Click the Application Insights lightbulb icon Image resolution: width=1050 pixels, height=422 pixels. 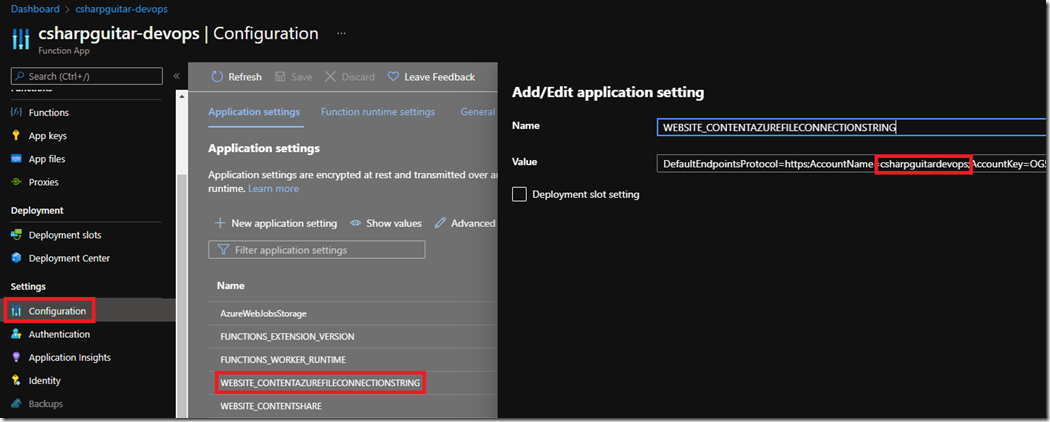click(17, 357)
